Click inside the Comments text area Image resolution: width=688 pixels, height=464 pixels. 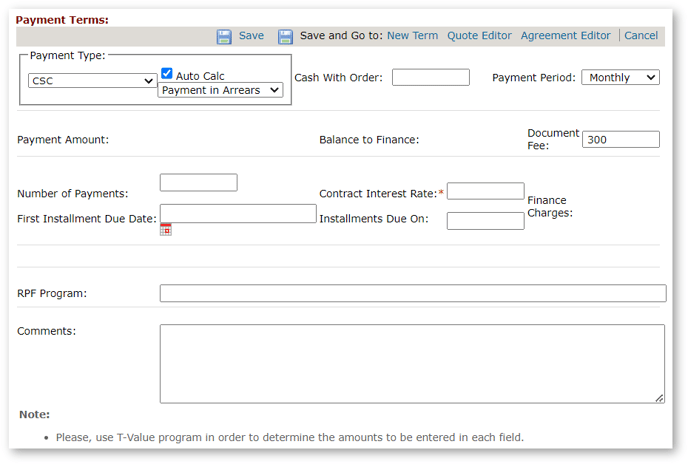point(412,363)
